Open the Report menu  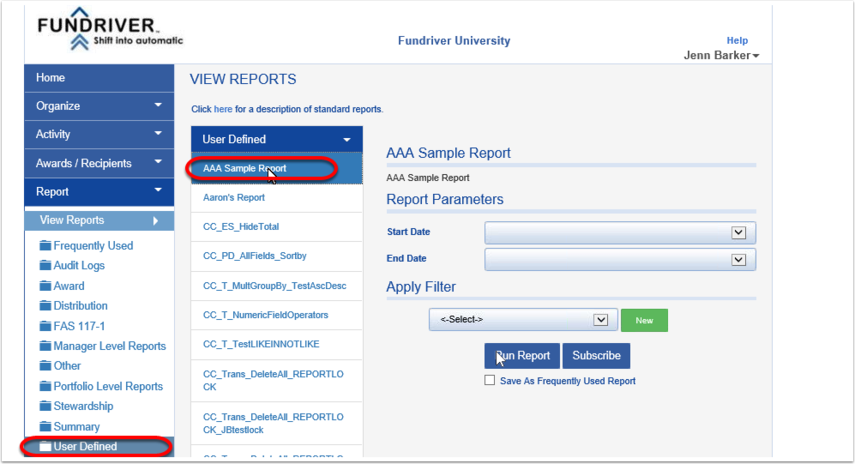pos(99,191)
